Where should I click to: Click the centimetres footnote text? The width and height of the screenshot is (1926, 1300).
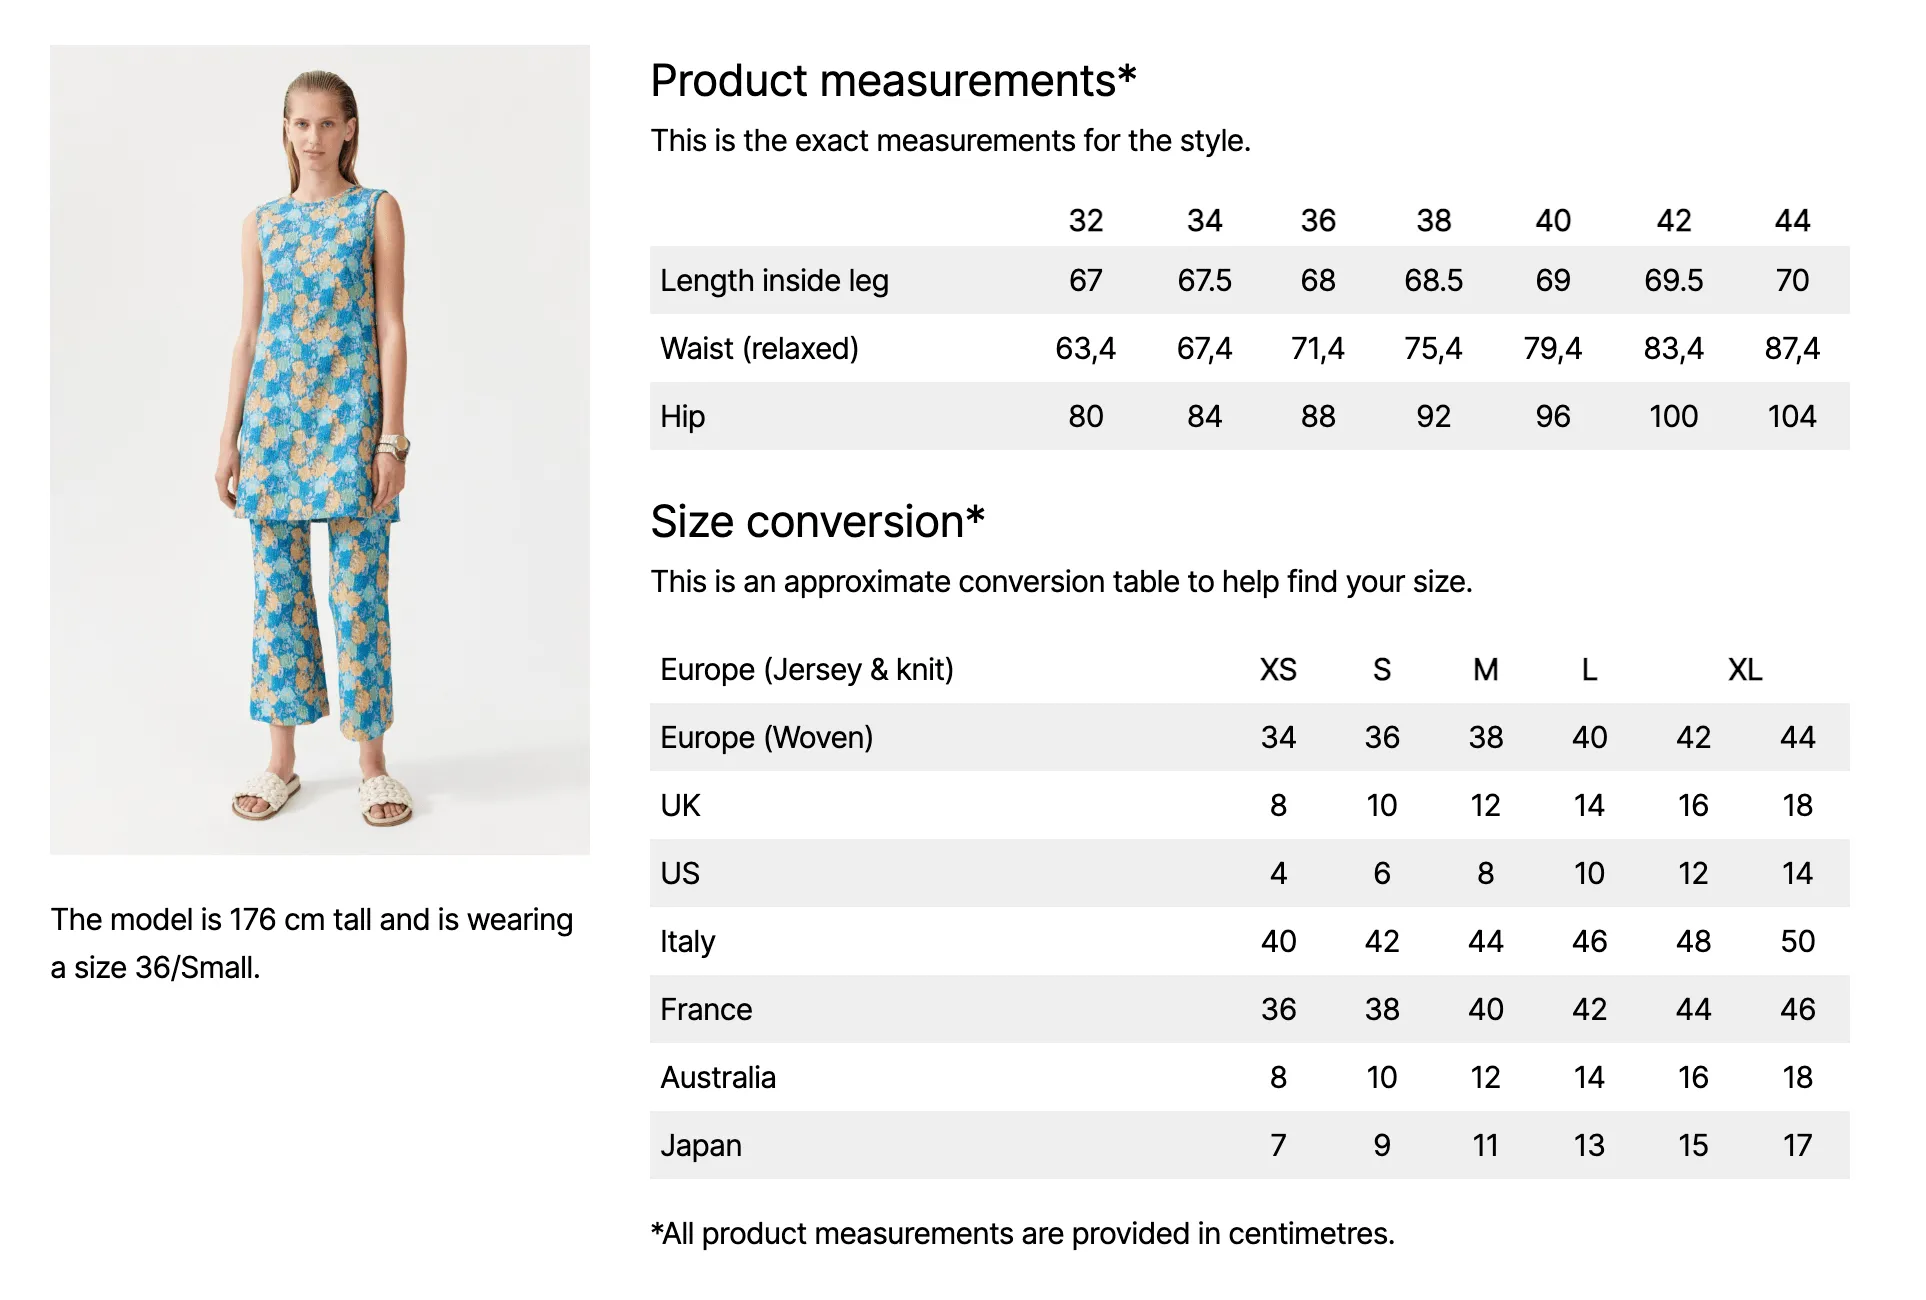(1022, 1234)
